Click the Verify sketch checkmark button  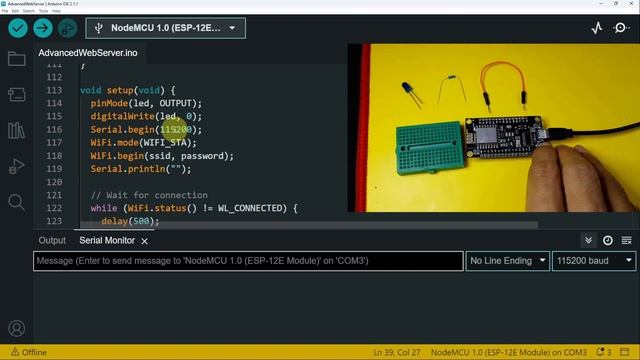[18, 28]
